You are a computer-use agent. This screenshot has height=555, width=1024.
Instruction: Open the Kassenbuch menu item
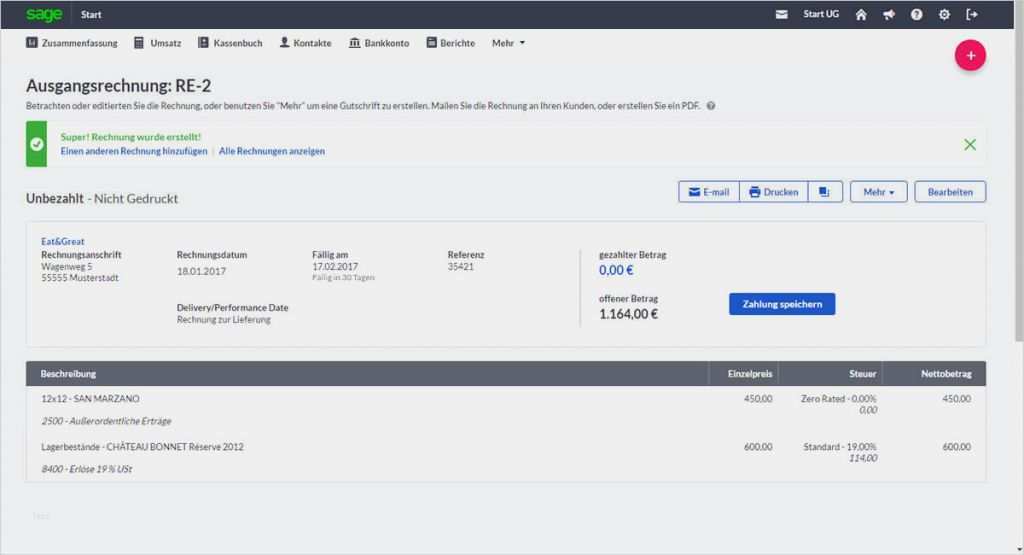pos(230,43)
